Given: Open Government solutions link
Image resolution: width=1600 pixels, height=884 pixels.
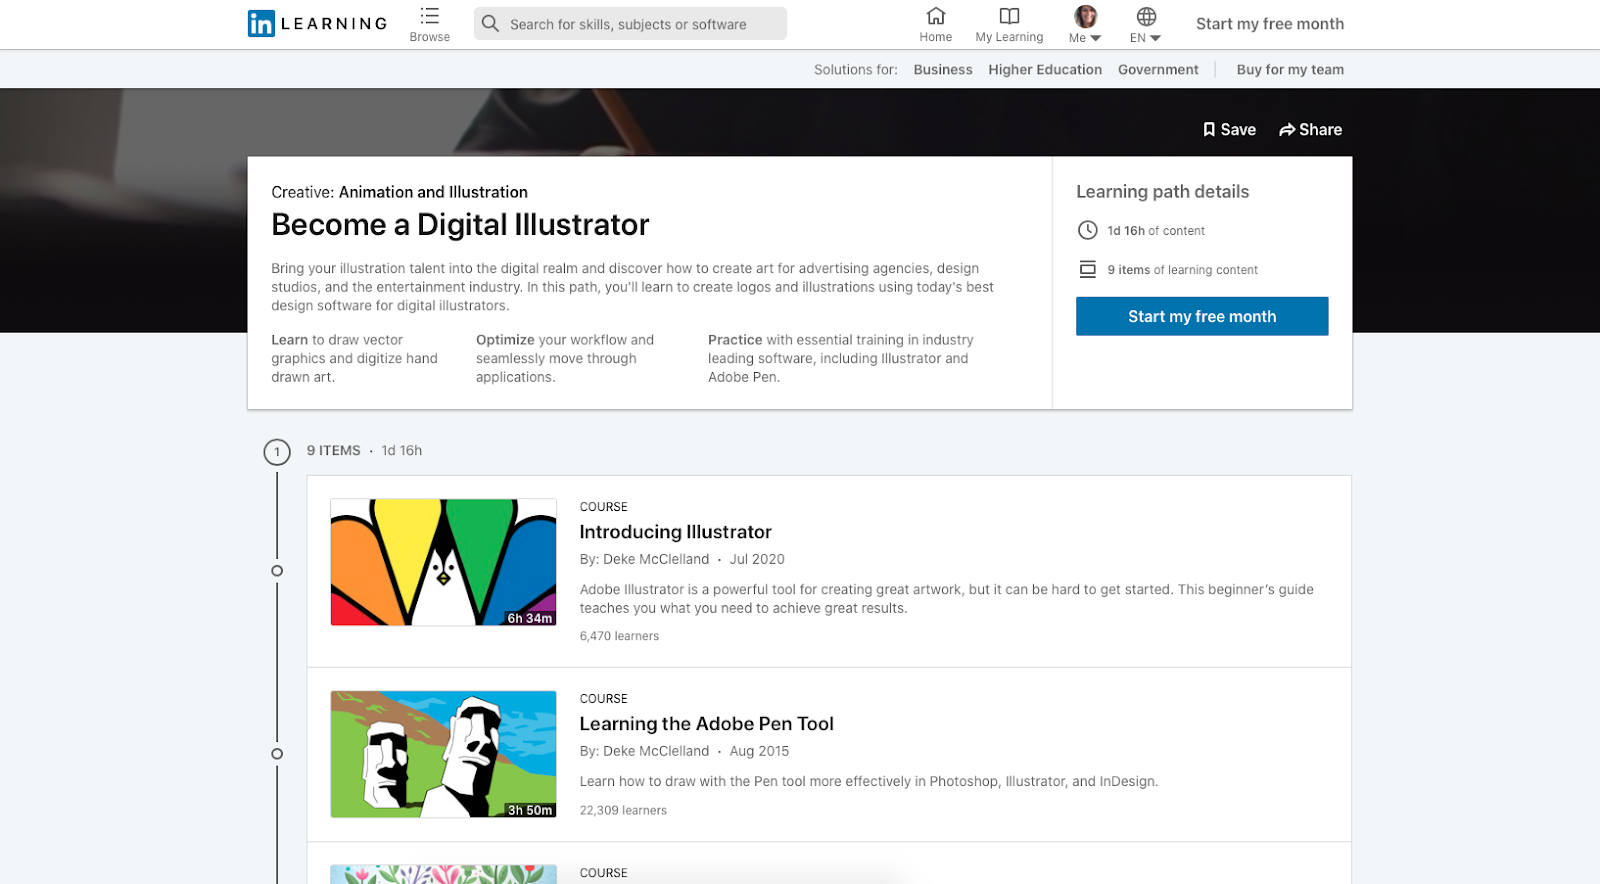Looking at the screenshot, I should (x=1158, y=69).
